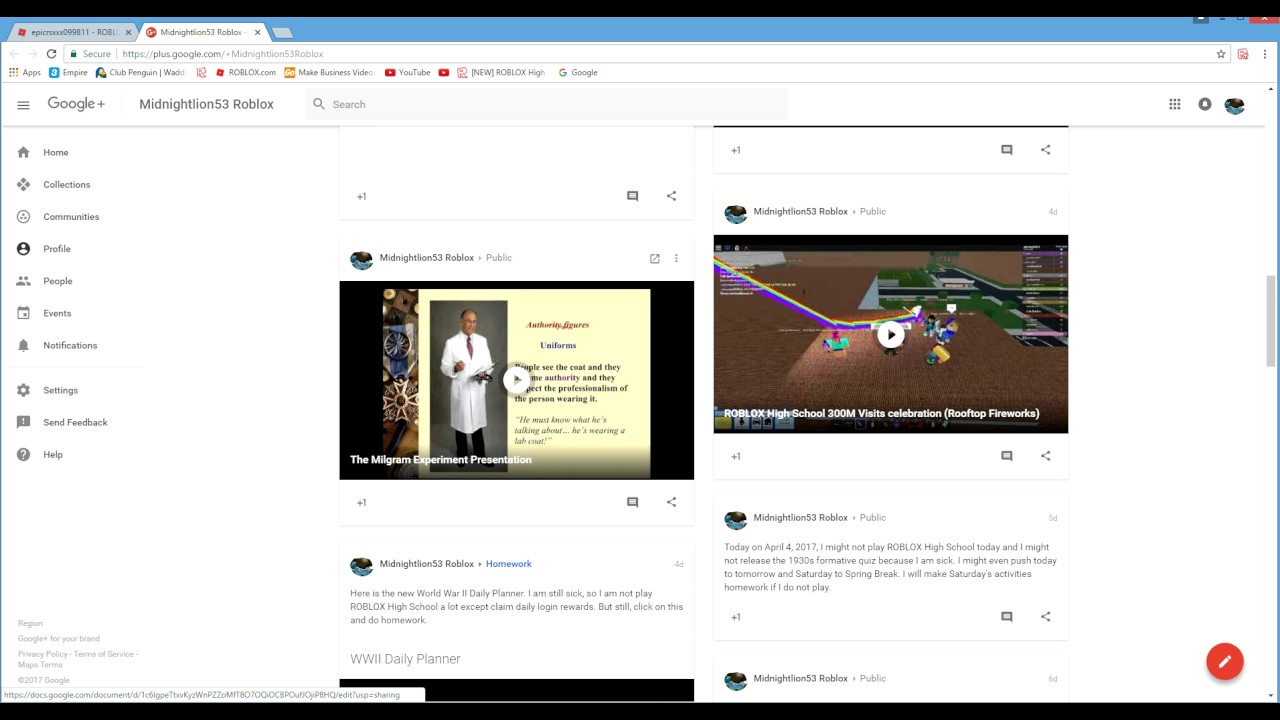Open the Google bookmark
This screenshot has height=720, width=1280.
point(578,72)
